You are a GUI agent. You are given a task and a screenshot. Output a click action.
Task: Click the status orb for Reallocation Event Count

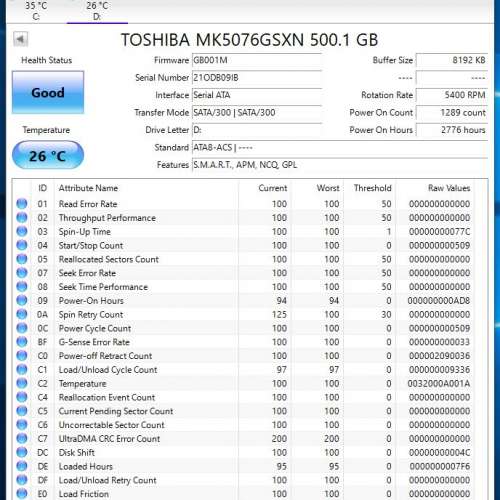[22, 397]
